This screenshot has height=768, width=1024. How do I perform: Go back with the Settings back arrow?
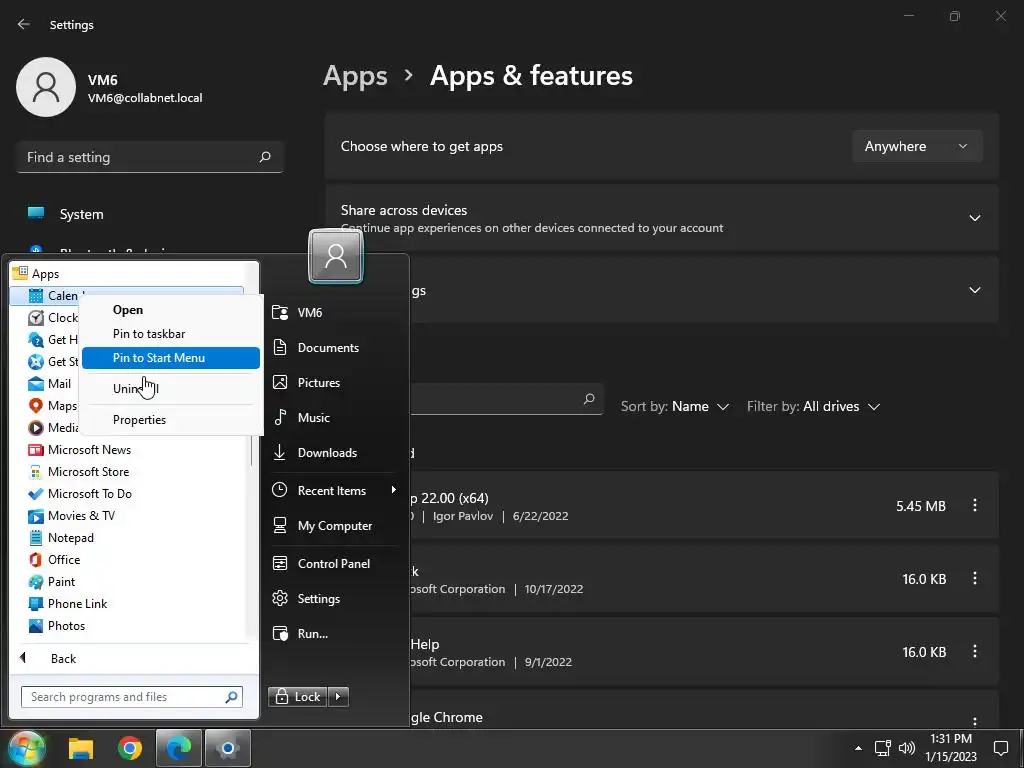(x=24, y=25)
